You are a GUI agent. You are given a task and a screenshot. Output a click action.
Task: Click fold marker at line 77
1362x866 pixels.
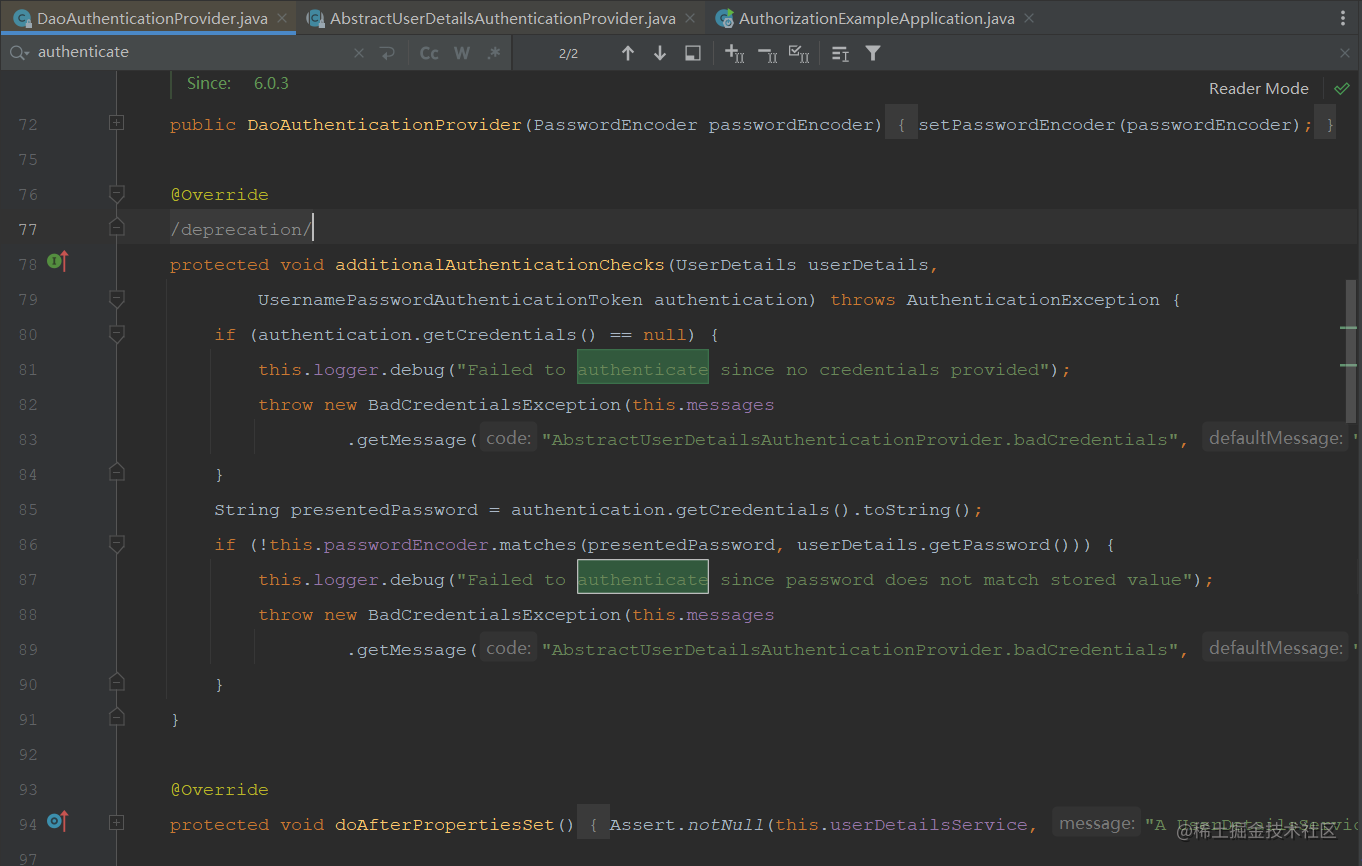point(116,228)
